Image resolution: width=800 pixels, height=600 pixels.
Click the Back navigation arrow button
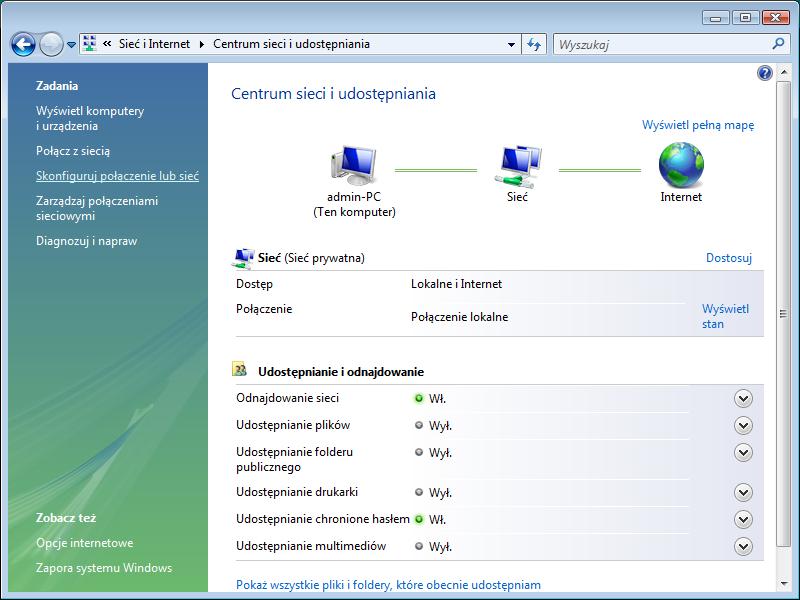point(23,44)
